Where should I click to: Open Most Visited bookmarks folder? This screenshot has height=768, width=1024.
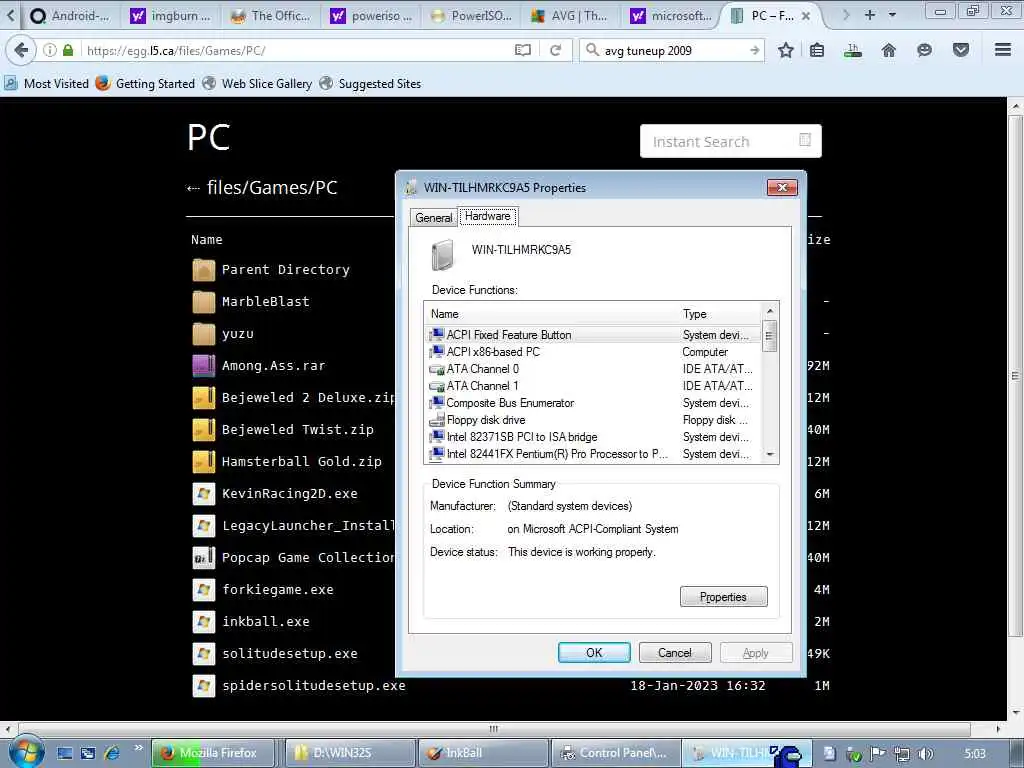click(x=46, y=84)
